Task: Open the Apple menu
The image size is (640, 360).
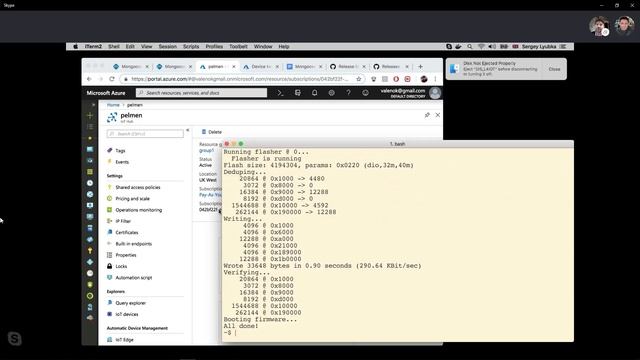Action: click(x=76, y=47)
